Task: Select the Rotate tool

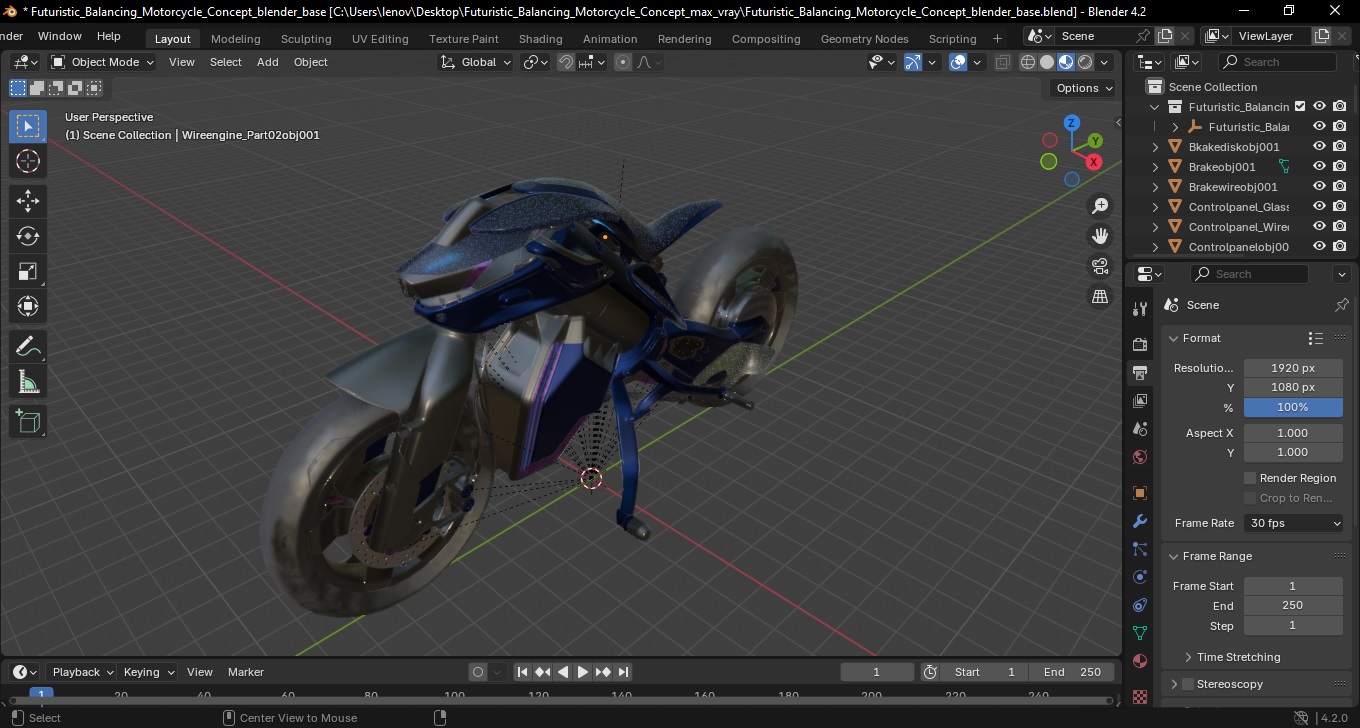Action: point(28,236)
